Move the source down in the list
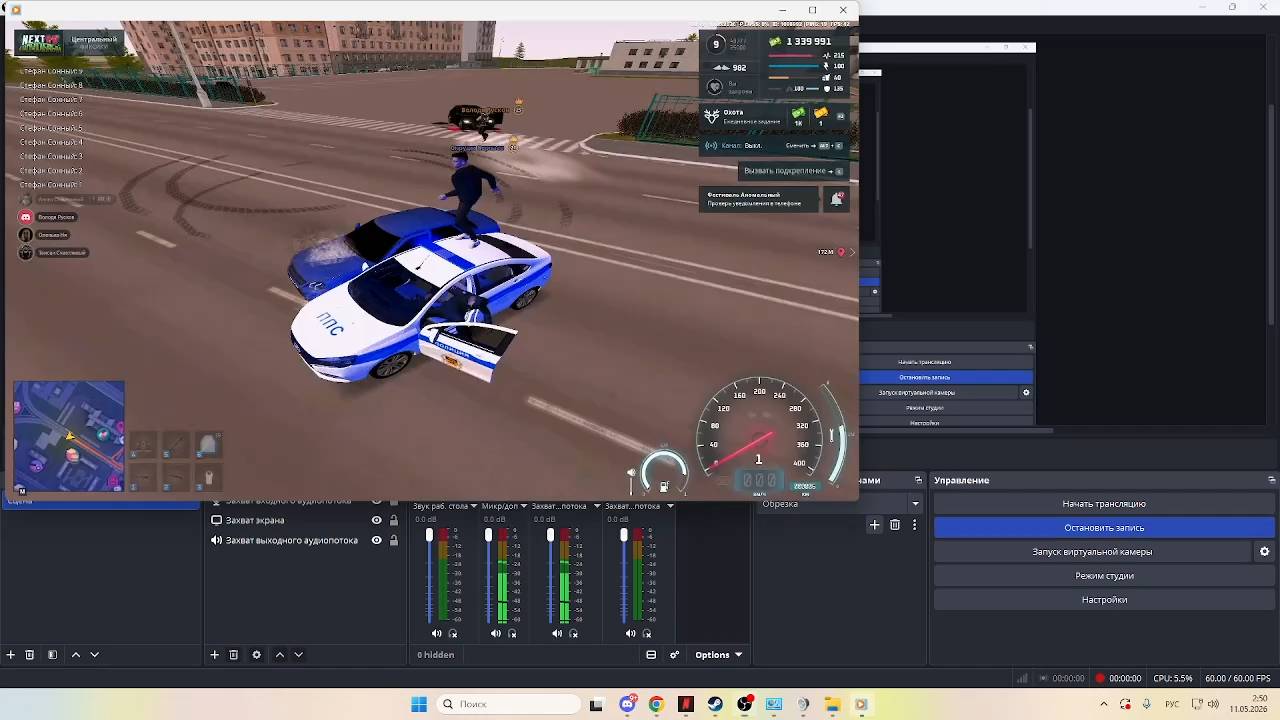The height and width of the screenshot is (720, 1280). pyautogui.click(x=298, y=655)
